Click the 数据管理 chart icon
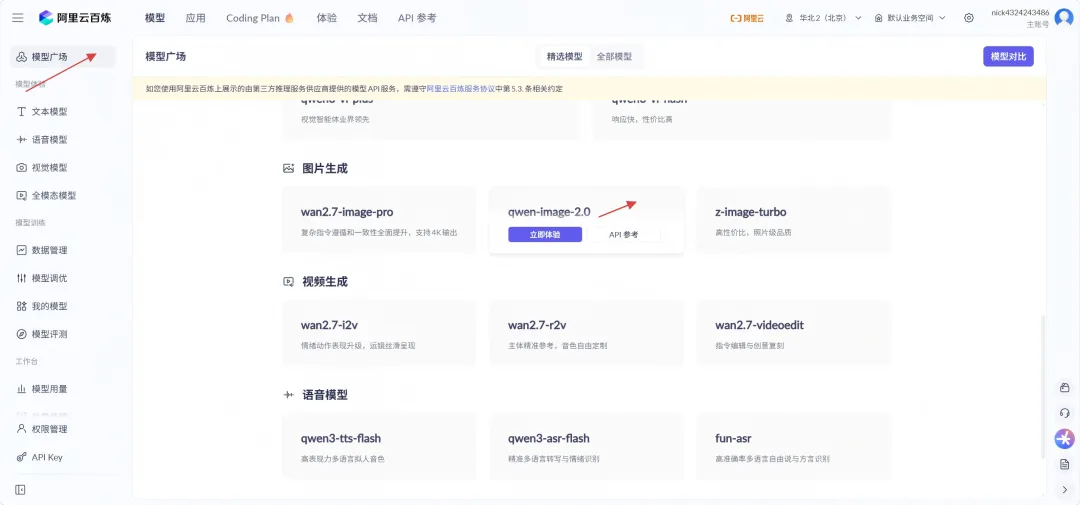1080x505 pixels. click(21, 250)
